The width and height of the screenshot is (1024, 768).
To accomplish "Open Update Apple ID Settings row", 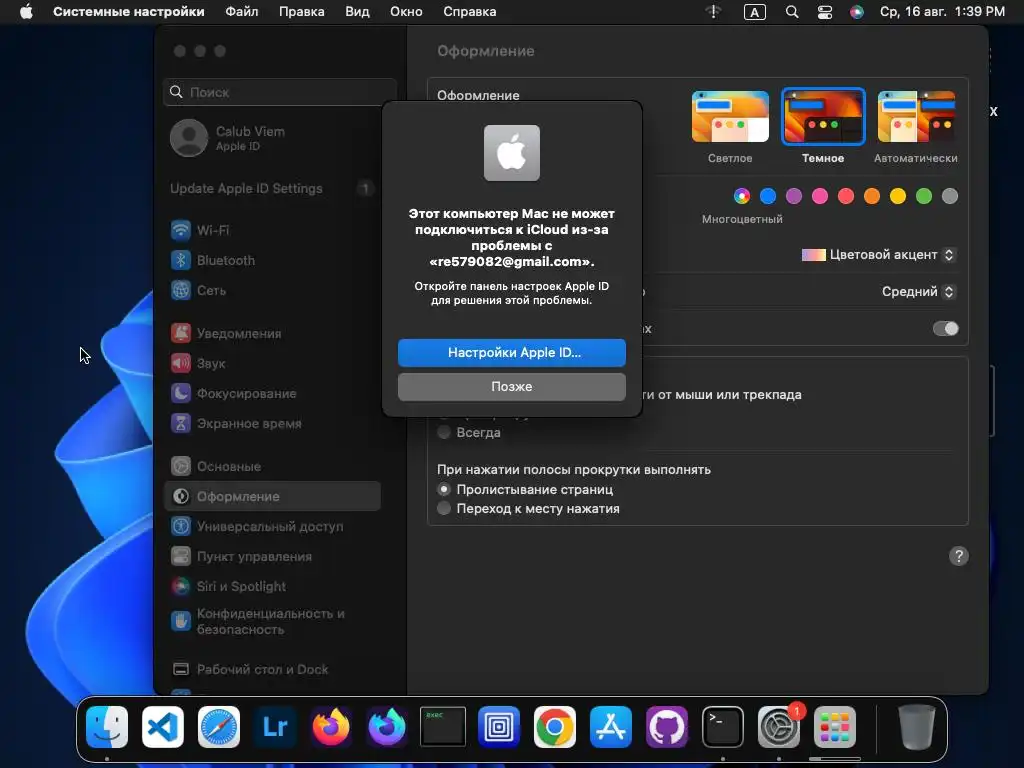I will click(x=272, y=188).
